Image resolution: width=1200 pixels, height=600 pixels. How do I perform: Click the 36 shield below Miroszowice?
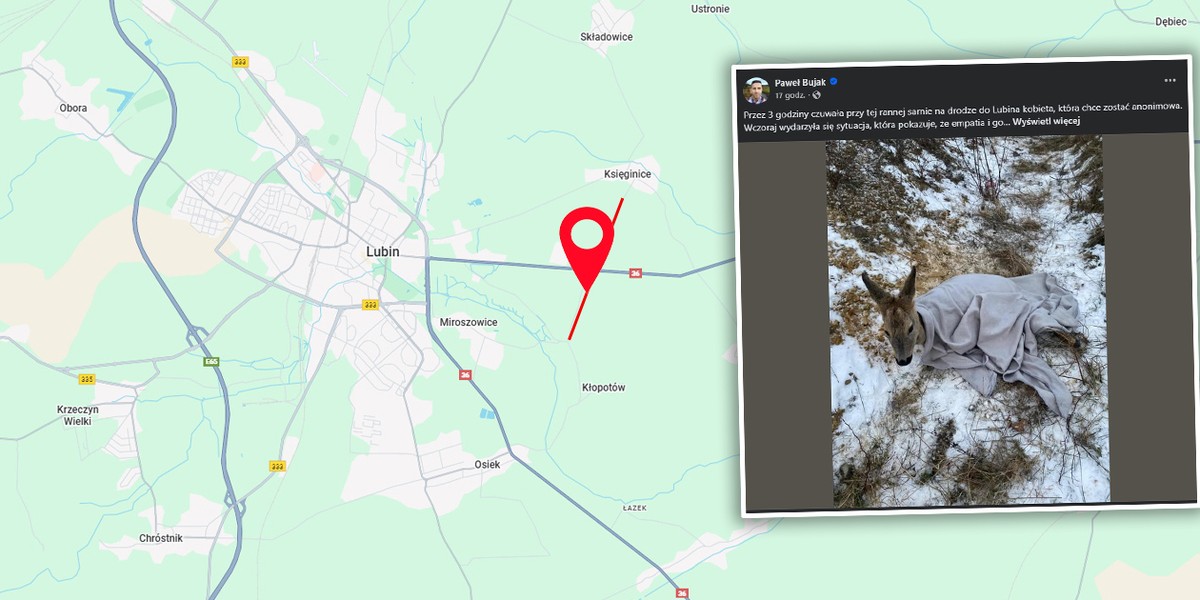pyautogui.click(x=465, y=375)
